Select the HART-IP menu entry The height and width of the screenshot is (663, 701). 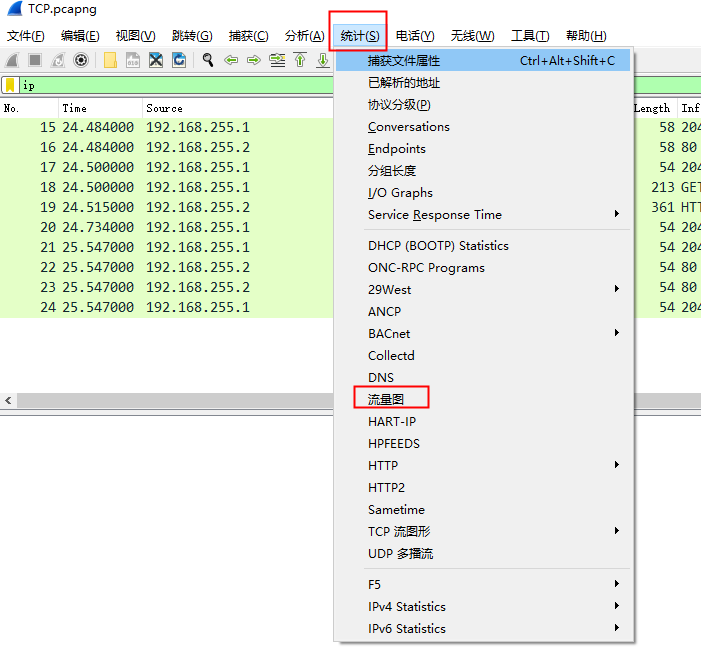pos(483,421)
